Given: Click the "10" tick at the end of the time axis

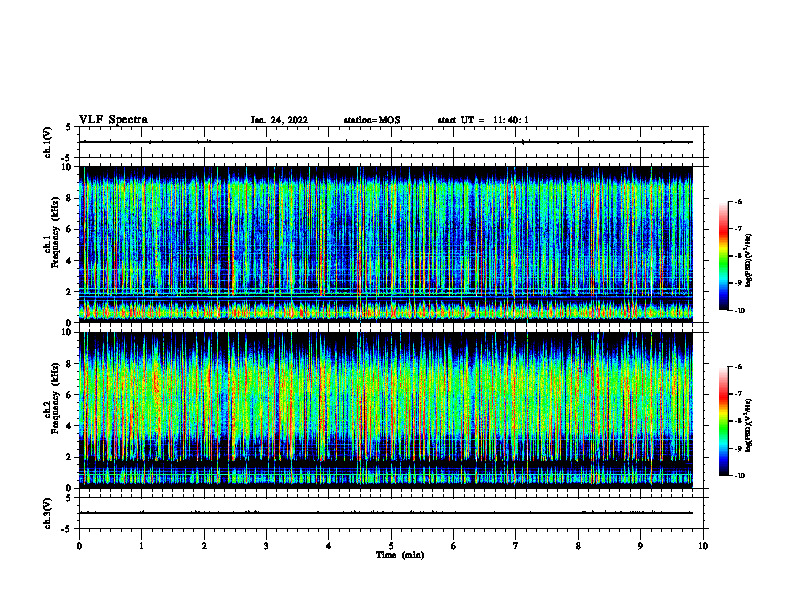Looking at the screenshot, I should click(x=703, y=546).
